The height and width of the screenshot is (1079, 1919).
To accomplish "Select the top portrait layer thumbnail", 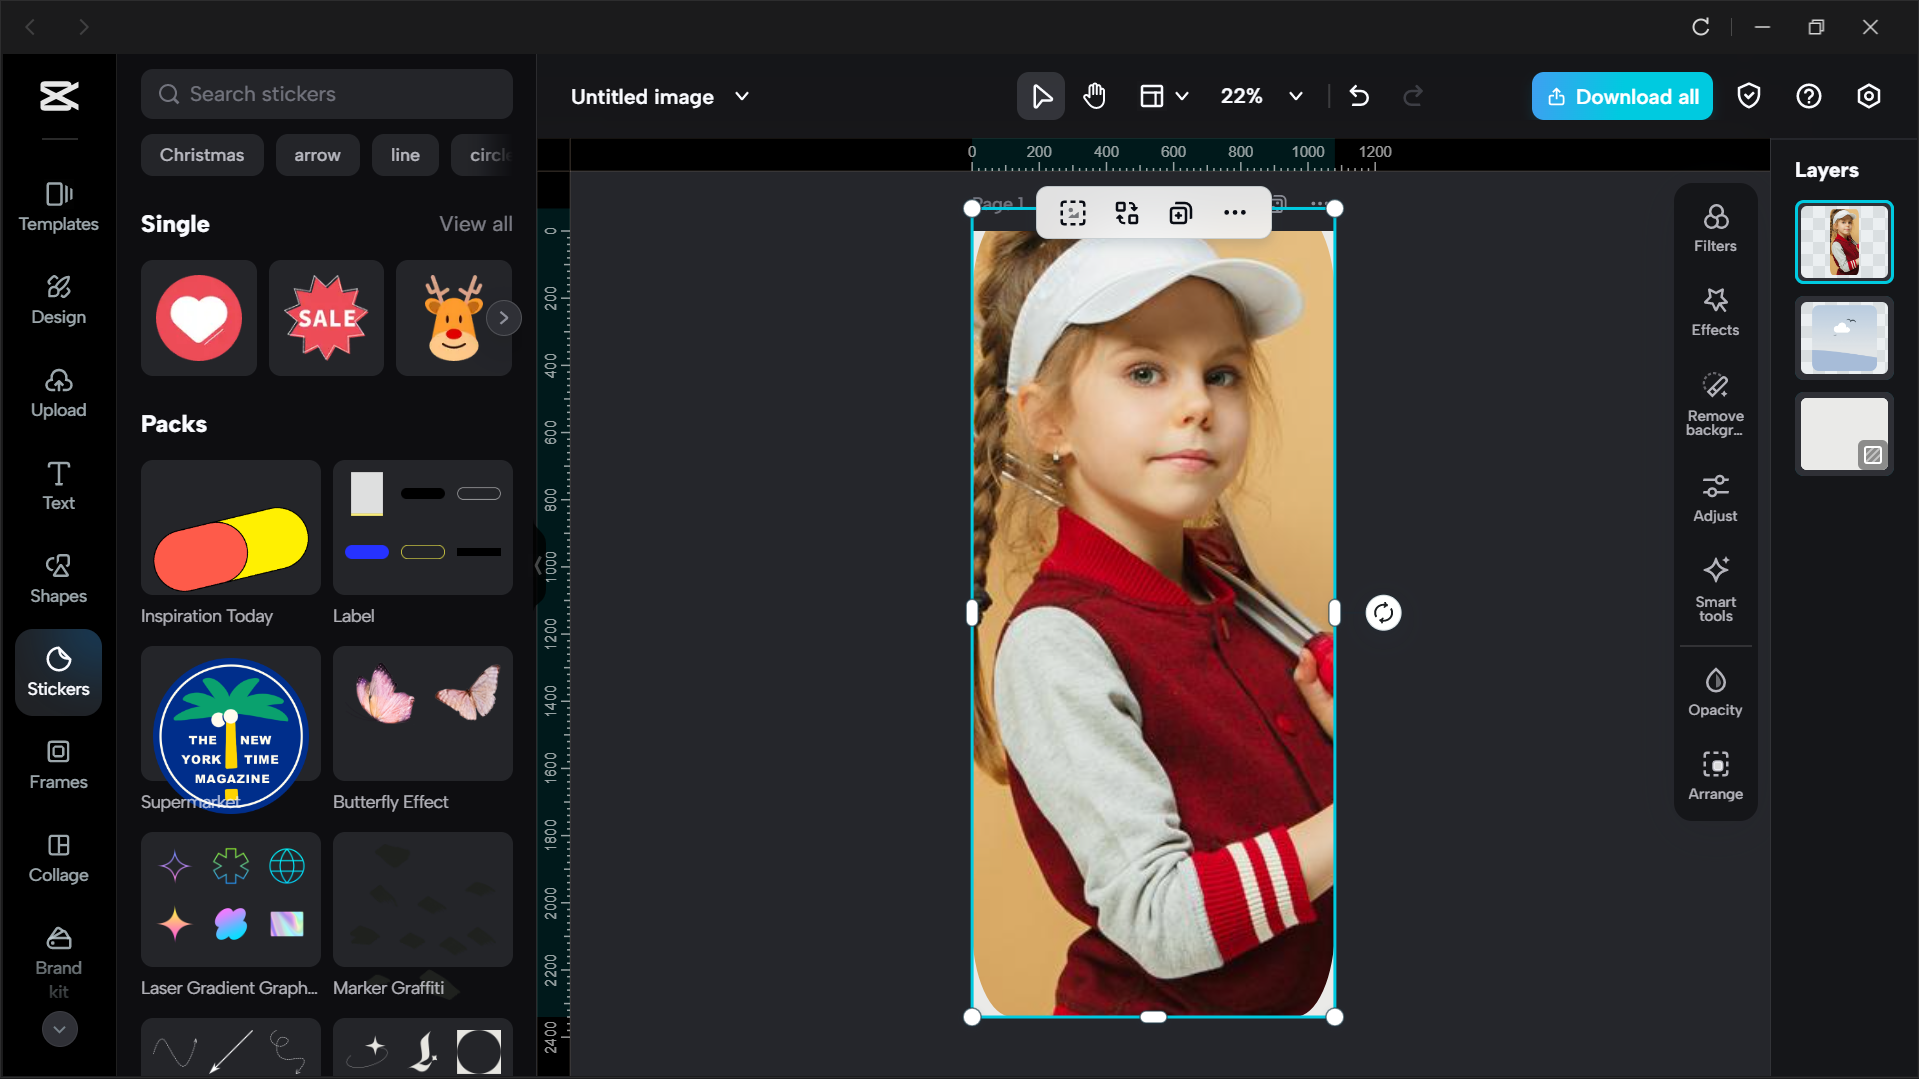I will 1843,241.
